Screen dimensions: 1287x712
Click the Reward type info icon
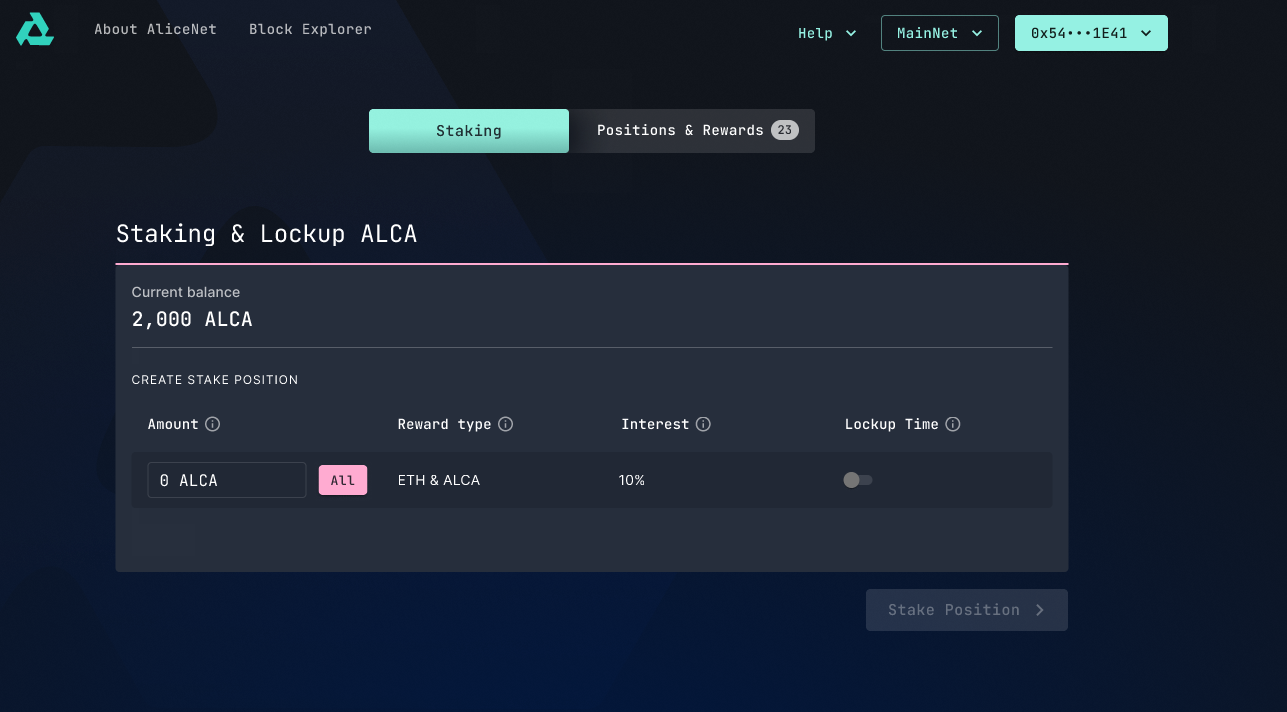click(x=508, y=424)
